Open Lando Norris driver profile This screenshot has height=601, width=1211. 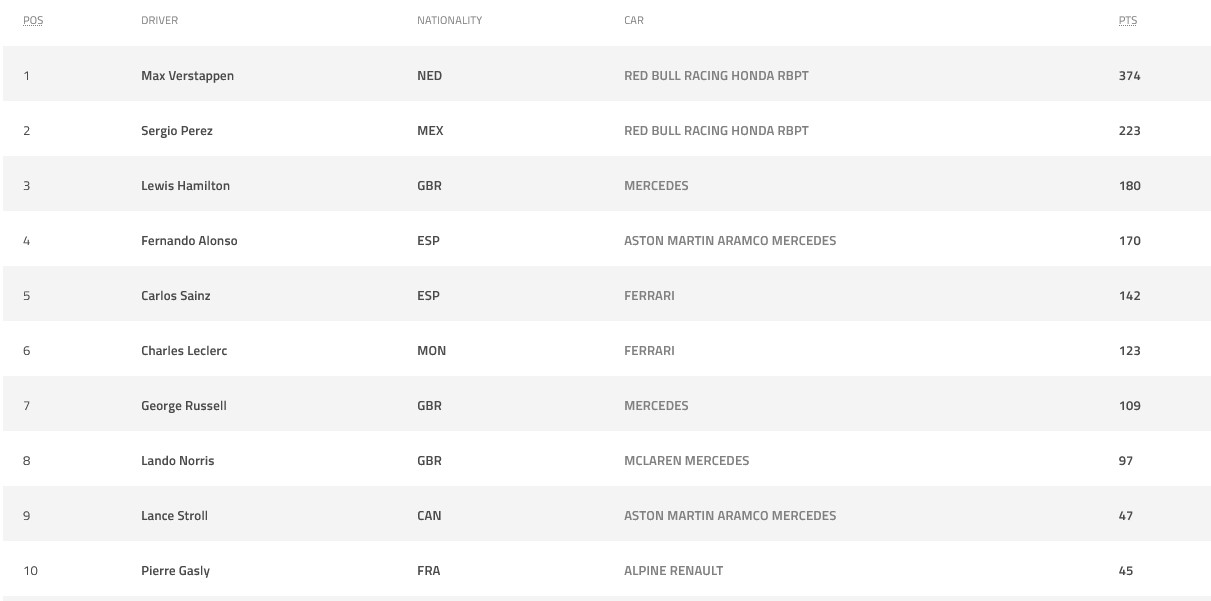178,461
